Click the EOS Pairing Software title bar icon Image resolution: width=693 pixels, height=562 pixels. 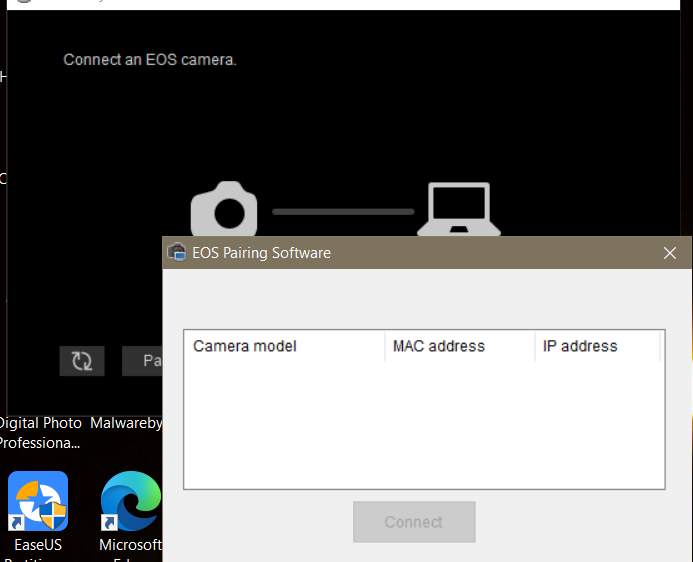[177, 253]
